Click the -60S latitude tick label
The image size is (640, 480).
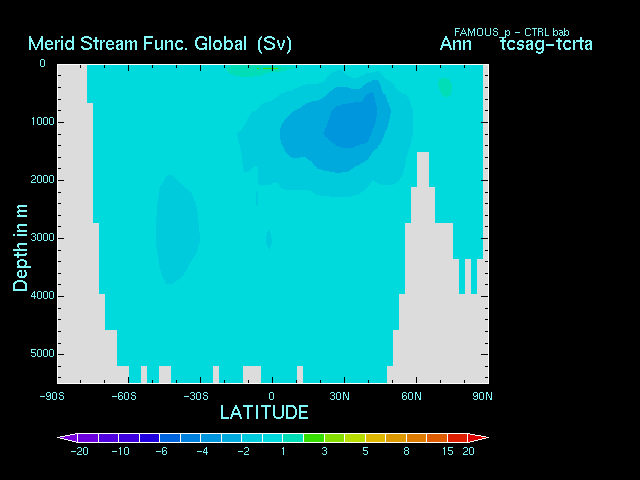point(124,396)
